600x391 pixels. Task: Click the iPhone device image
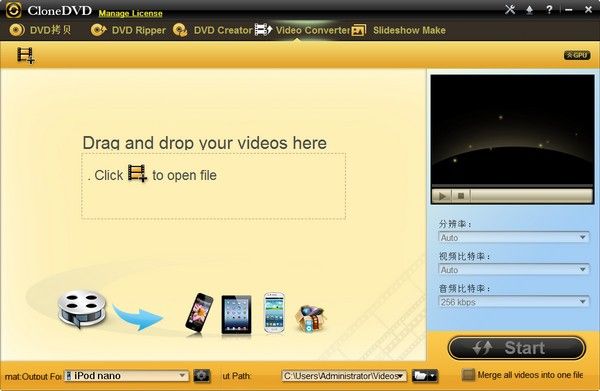(x=199, y=313)
